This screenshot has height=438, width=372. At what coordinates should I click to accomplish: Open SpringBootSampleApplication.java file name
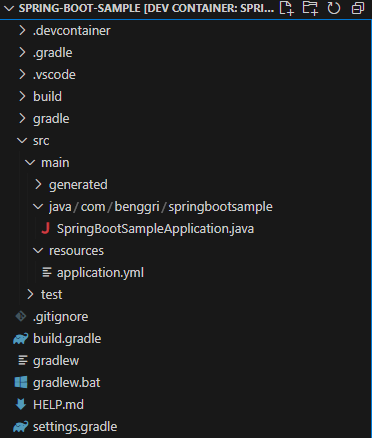coord(155,229)
